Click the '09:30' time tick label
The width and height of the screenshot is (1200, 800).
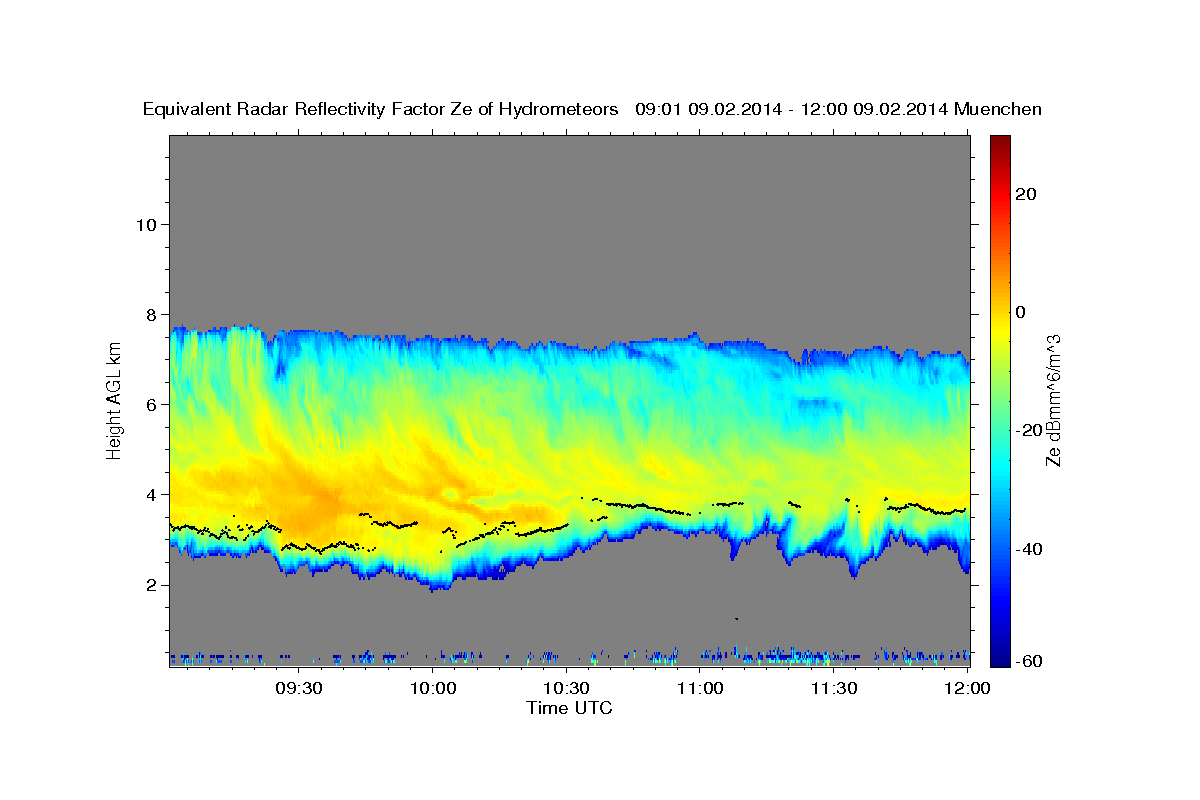point(299,688)
